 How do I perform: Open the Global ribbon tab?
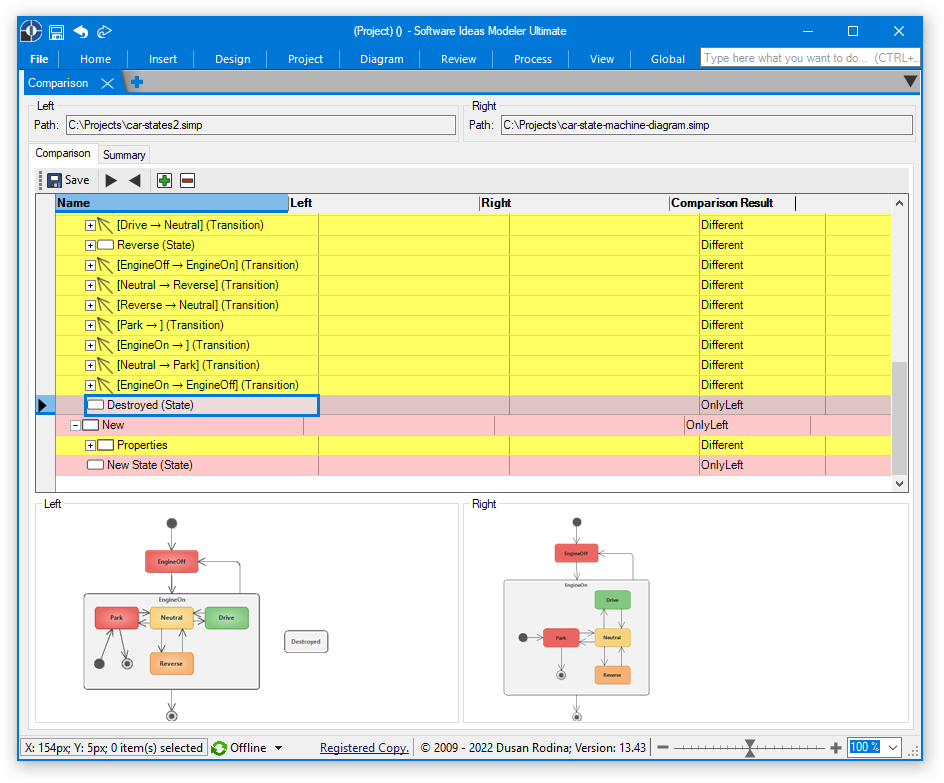[x=668, y=59]
